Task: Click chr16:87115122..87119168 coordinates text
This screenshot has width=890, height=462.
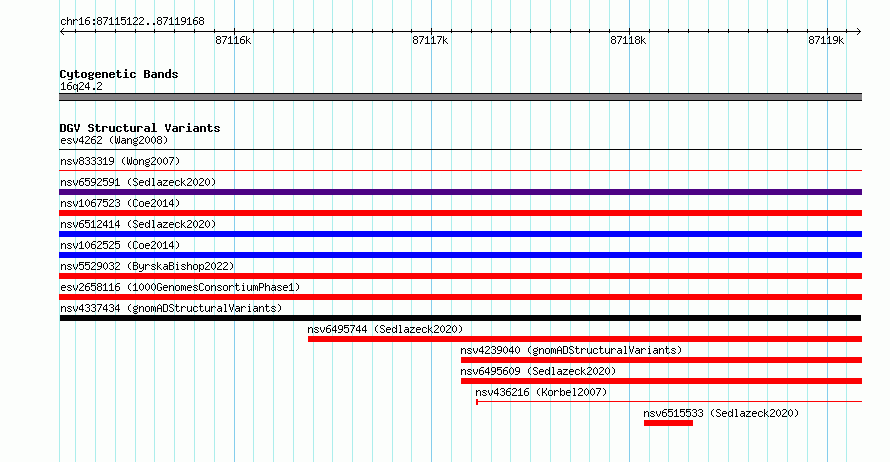Action: pos(132,22)
